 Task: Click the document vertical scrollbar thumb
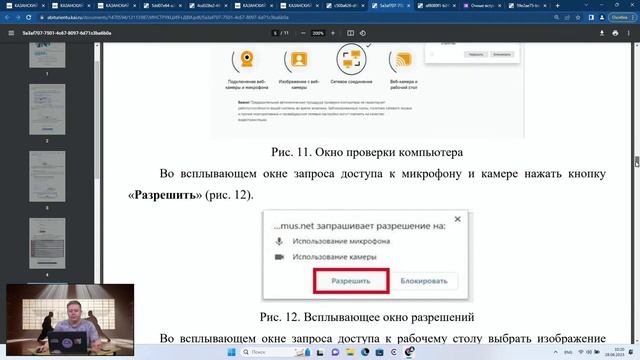[x=637, y=161]
